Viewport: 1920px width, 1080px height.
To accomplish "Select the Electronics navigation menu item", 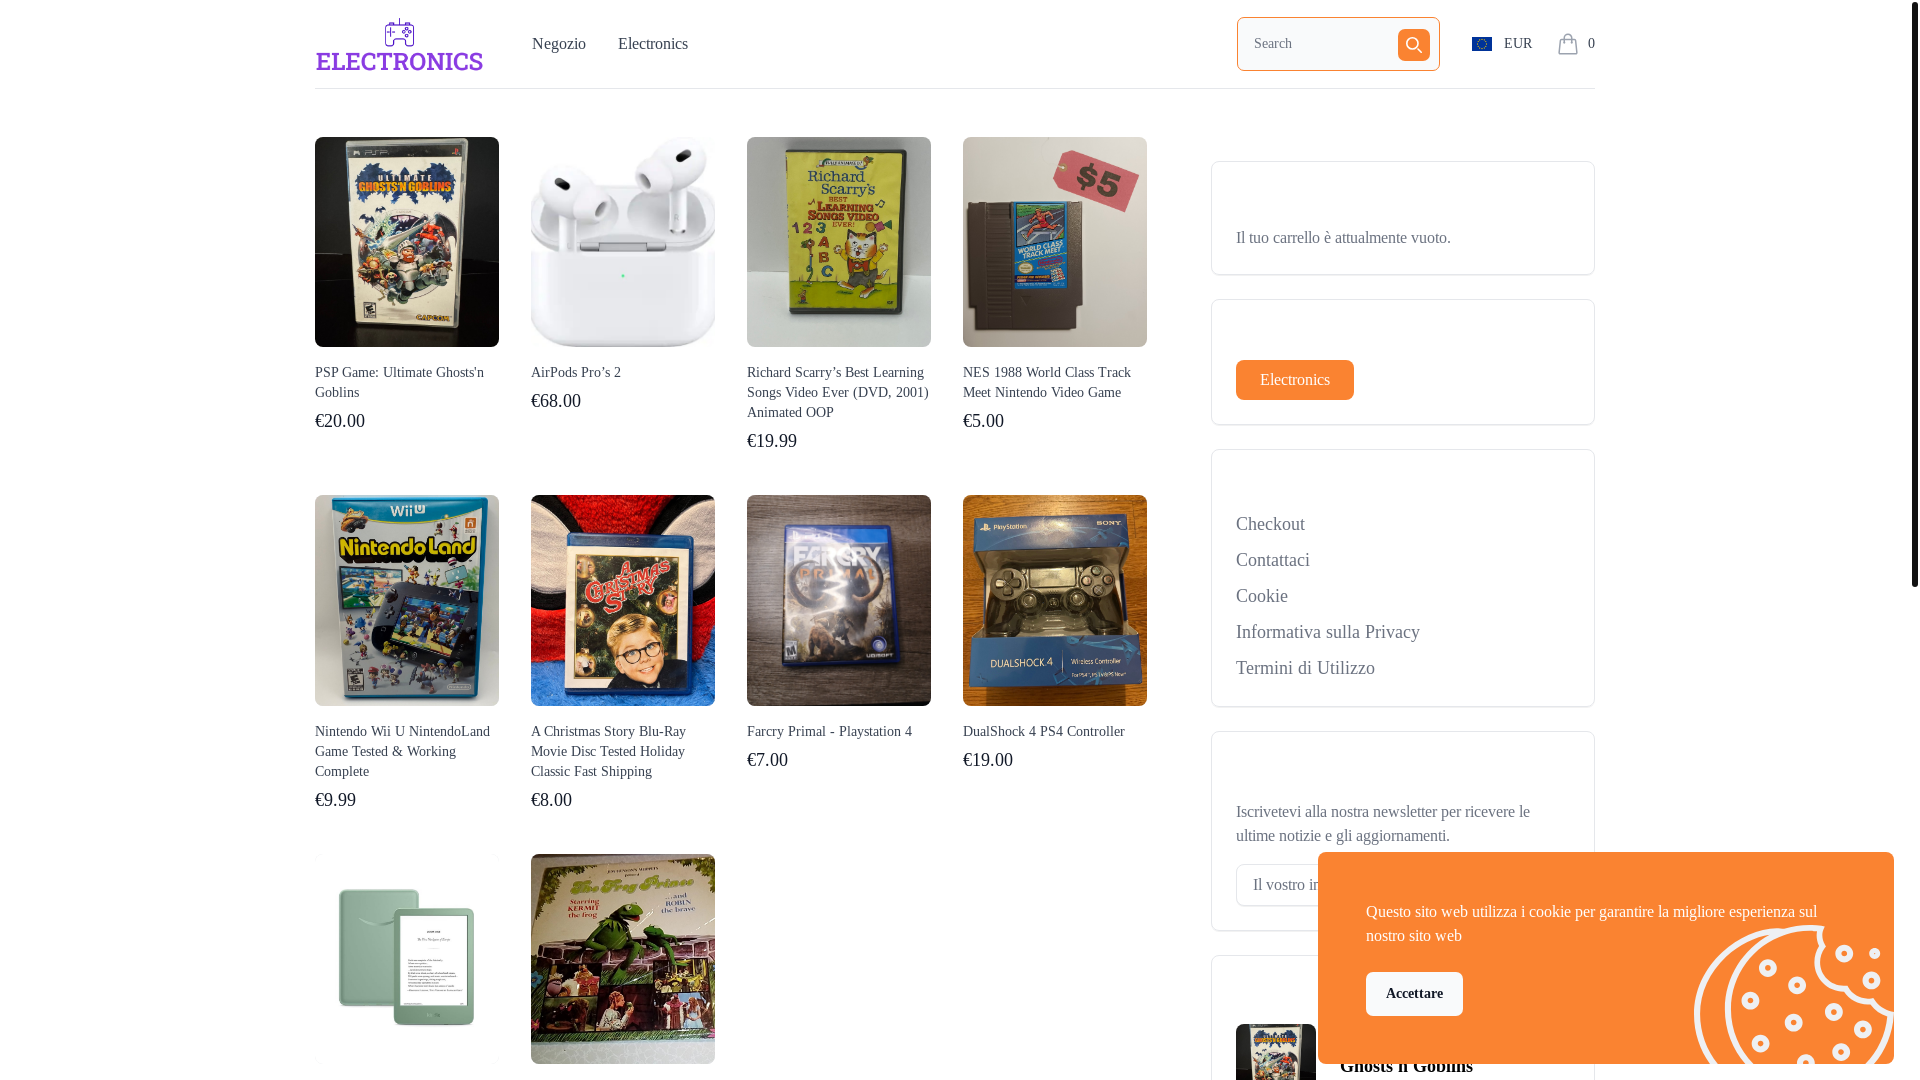I will coord(652,44).
